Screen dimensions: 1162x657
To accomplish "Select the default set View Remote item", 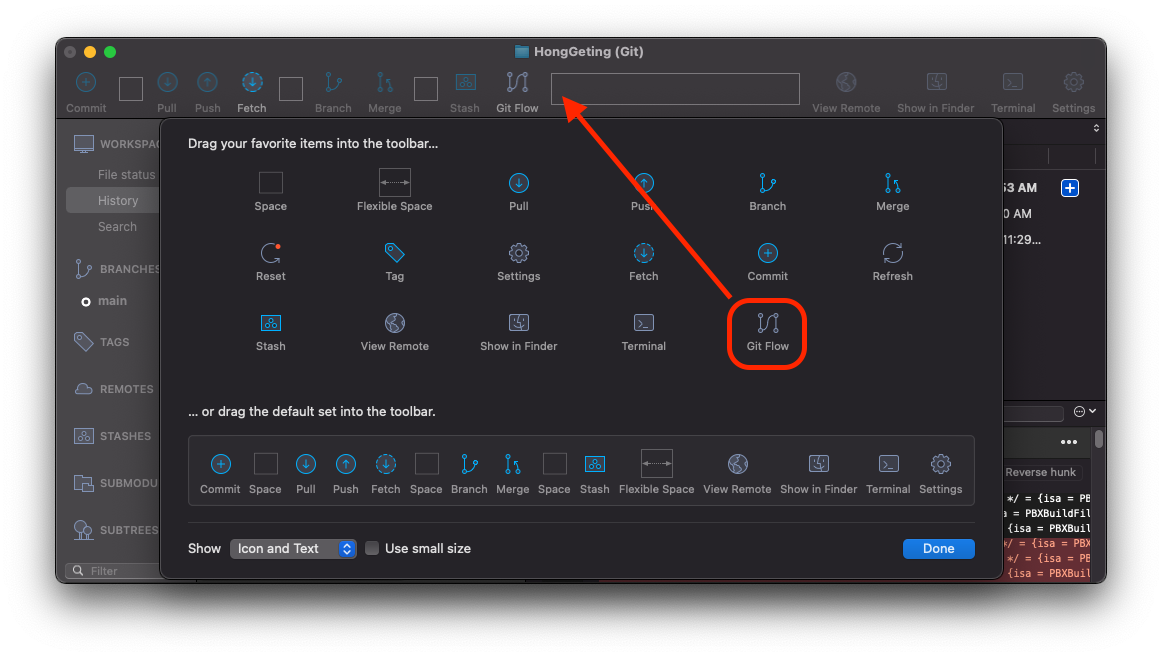I will tap(737, 473).
